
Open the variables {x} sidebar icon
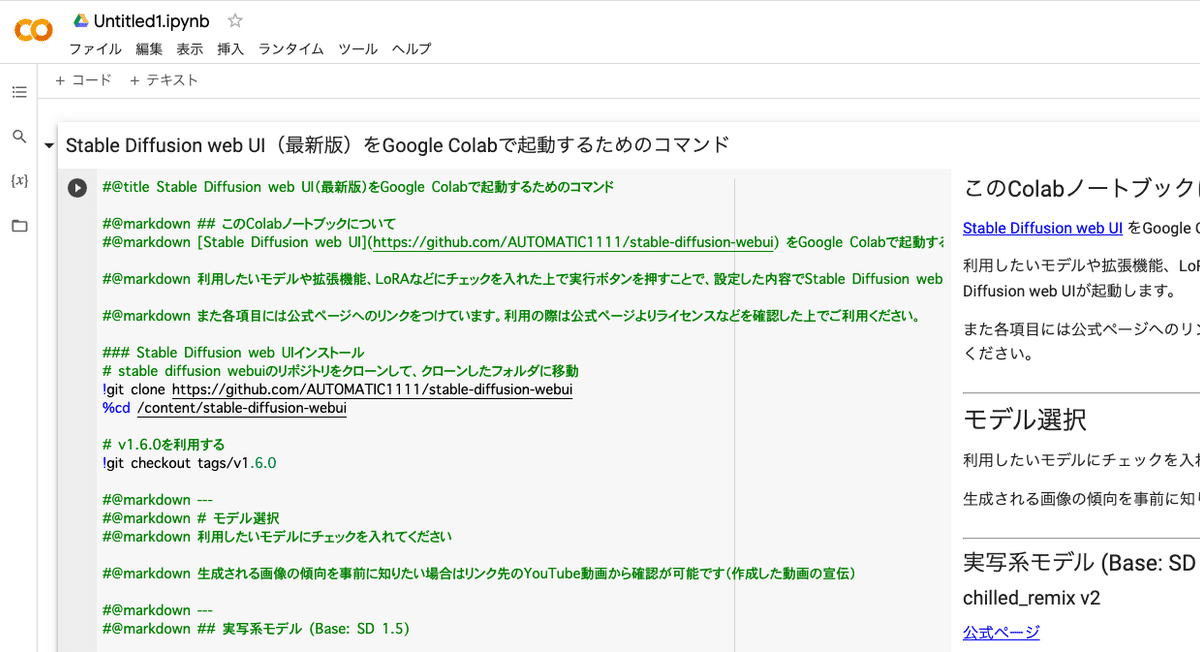click(x=19, y=181)
